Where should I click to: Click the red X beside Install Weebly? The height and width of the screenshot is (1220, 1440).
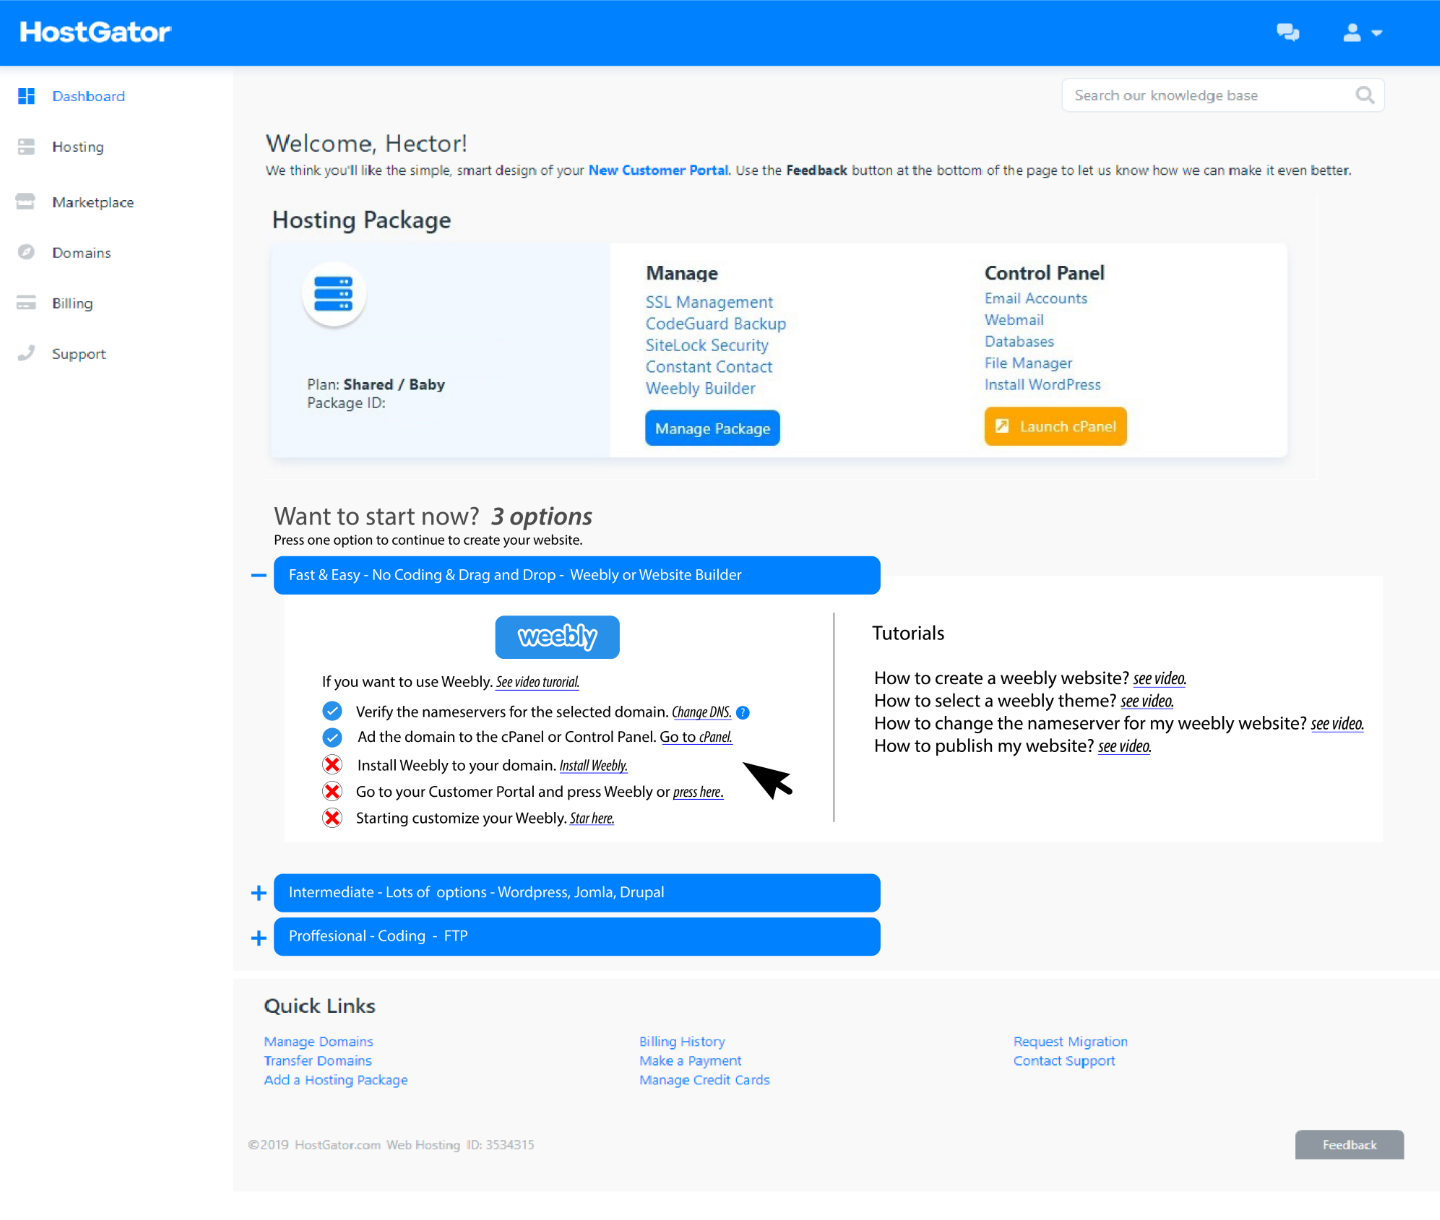[x=332, y=765]
